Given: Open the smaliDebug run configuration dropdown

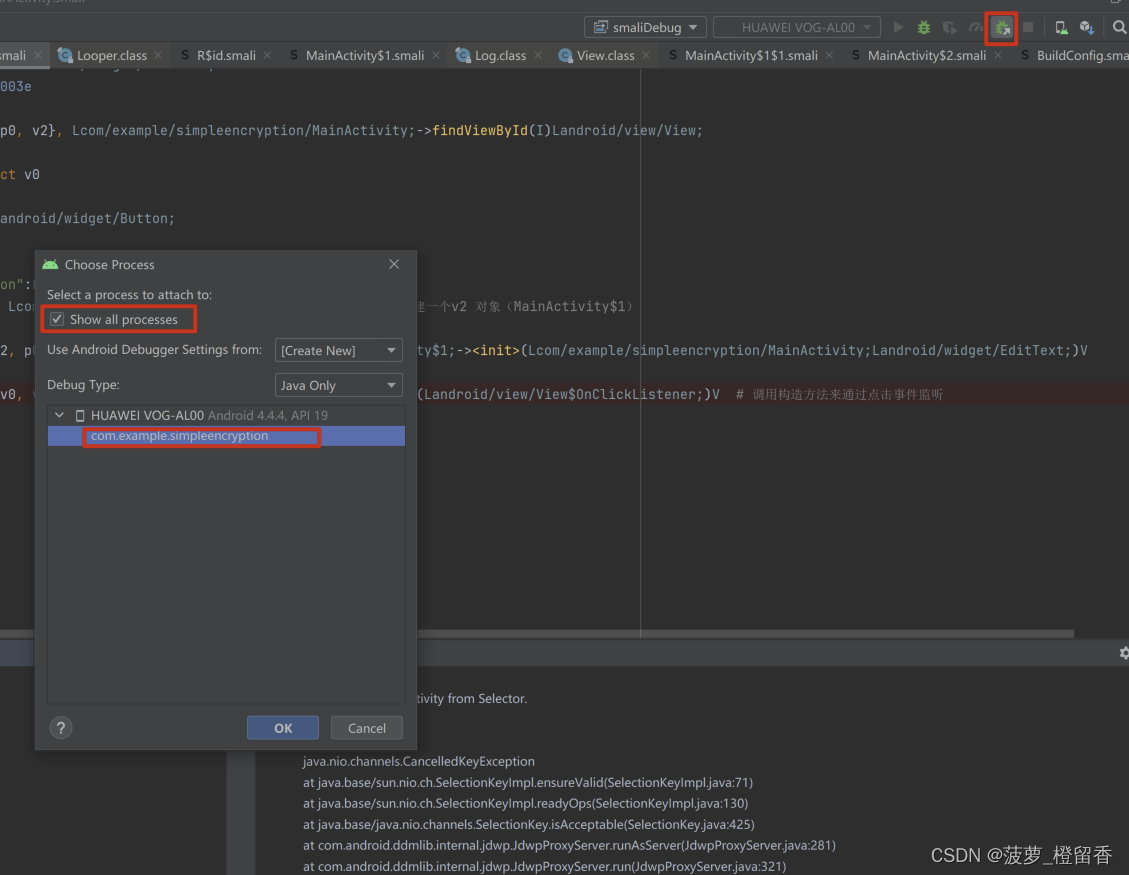Looking at the screenshot, I should [x=645, y=27].
